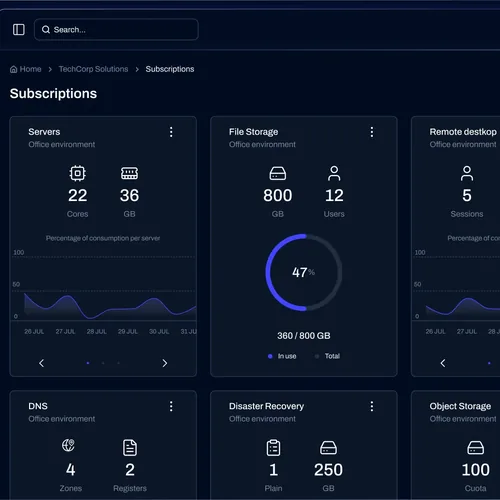Click 30 JUL label on Servers chart

(x=159, y=332)
